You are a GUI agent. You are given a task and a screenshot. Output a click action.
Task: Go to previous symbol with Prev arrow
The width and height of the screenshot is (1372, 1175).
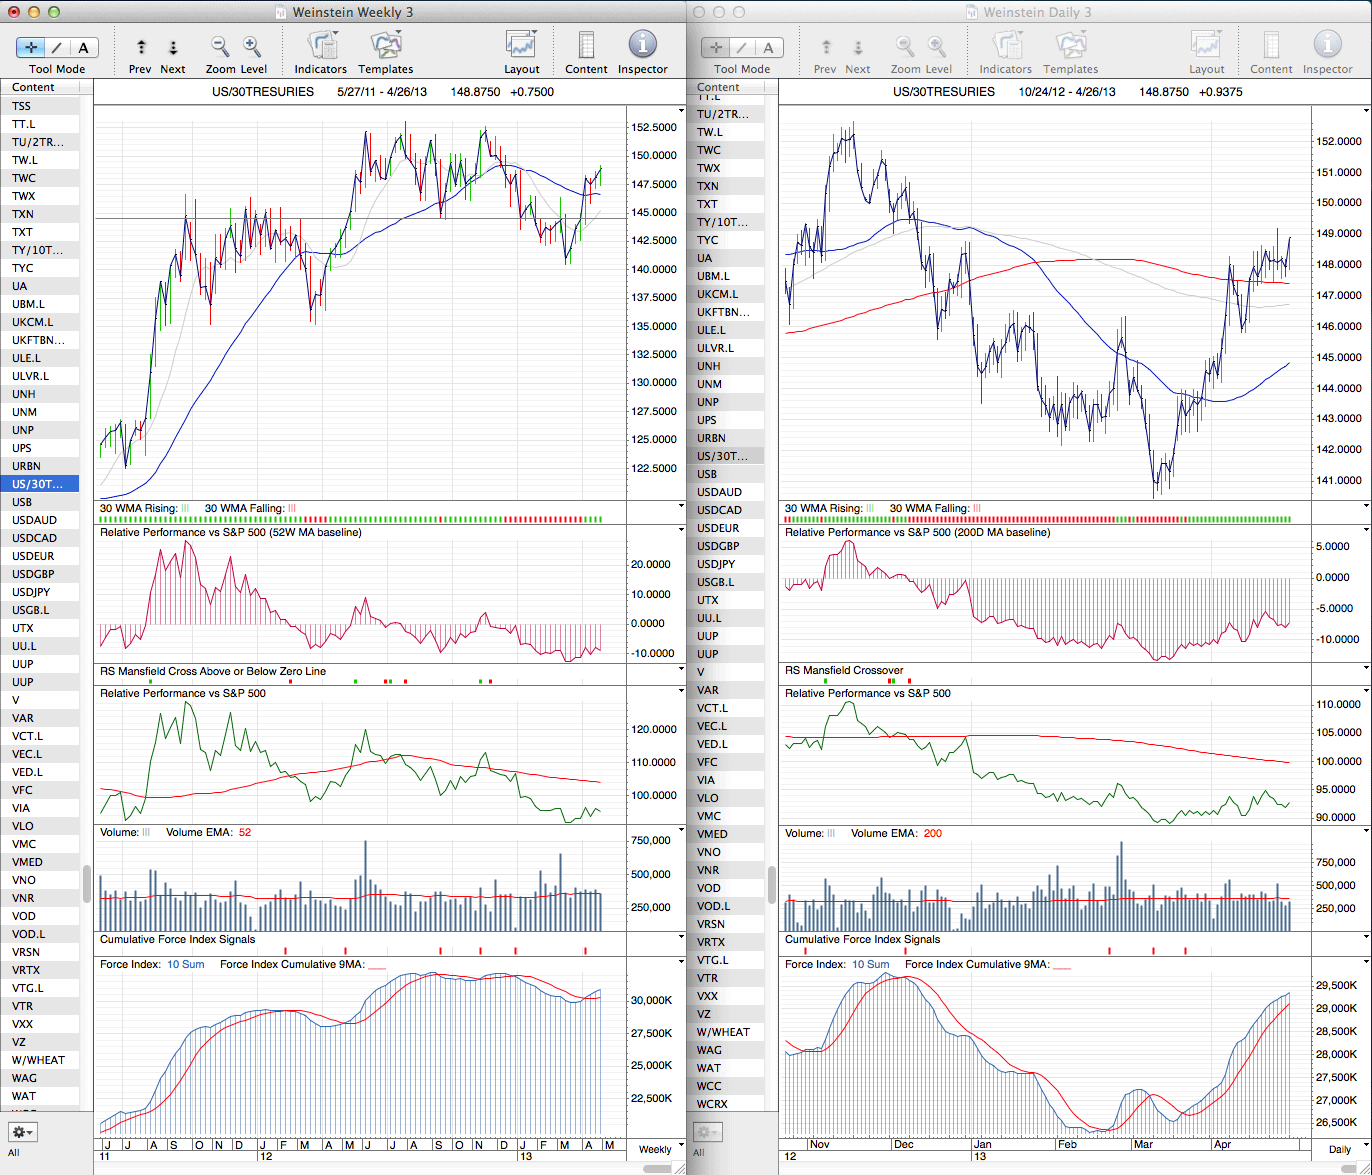pyautogui.click(x=141, y=47)
